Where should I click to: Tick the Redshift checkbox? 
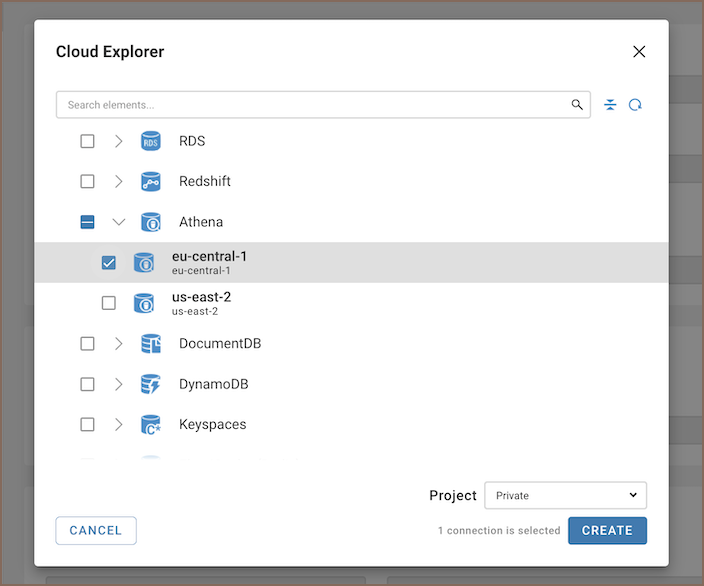[87, 182]
